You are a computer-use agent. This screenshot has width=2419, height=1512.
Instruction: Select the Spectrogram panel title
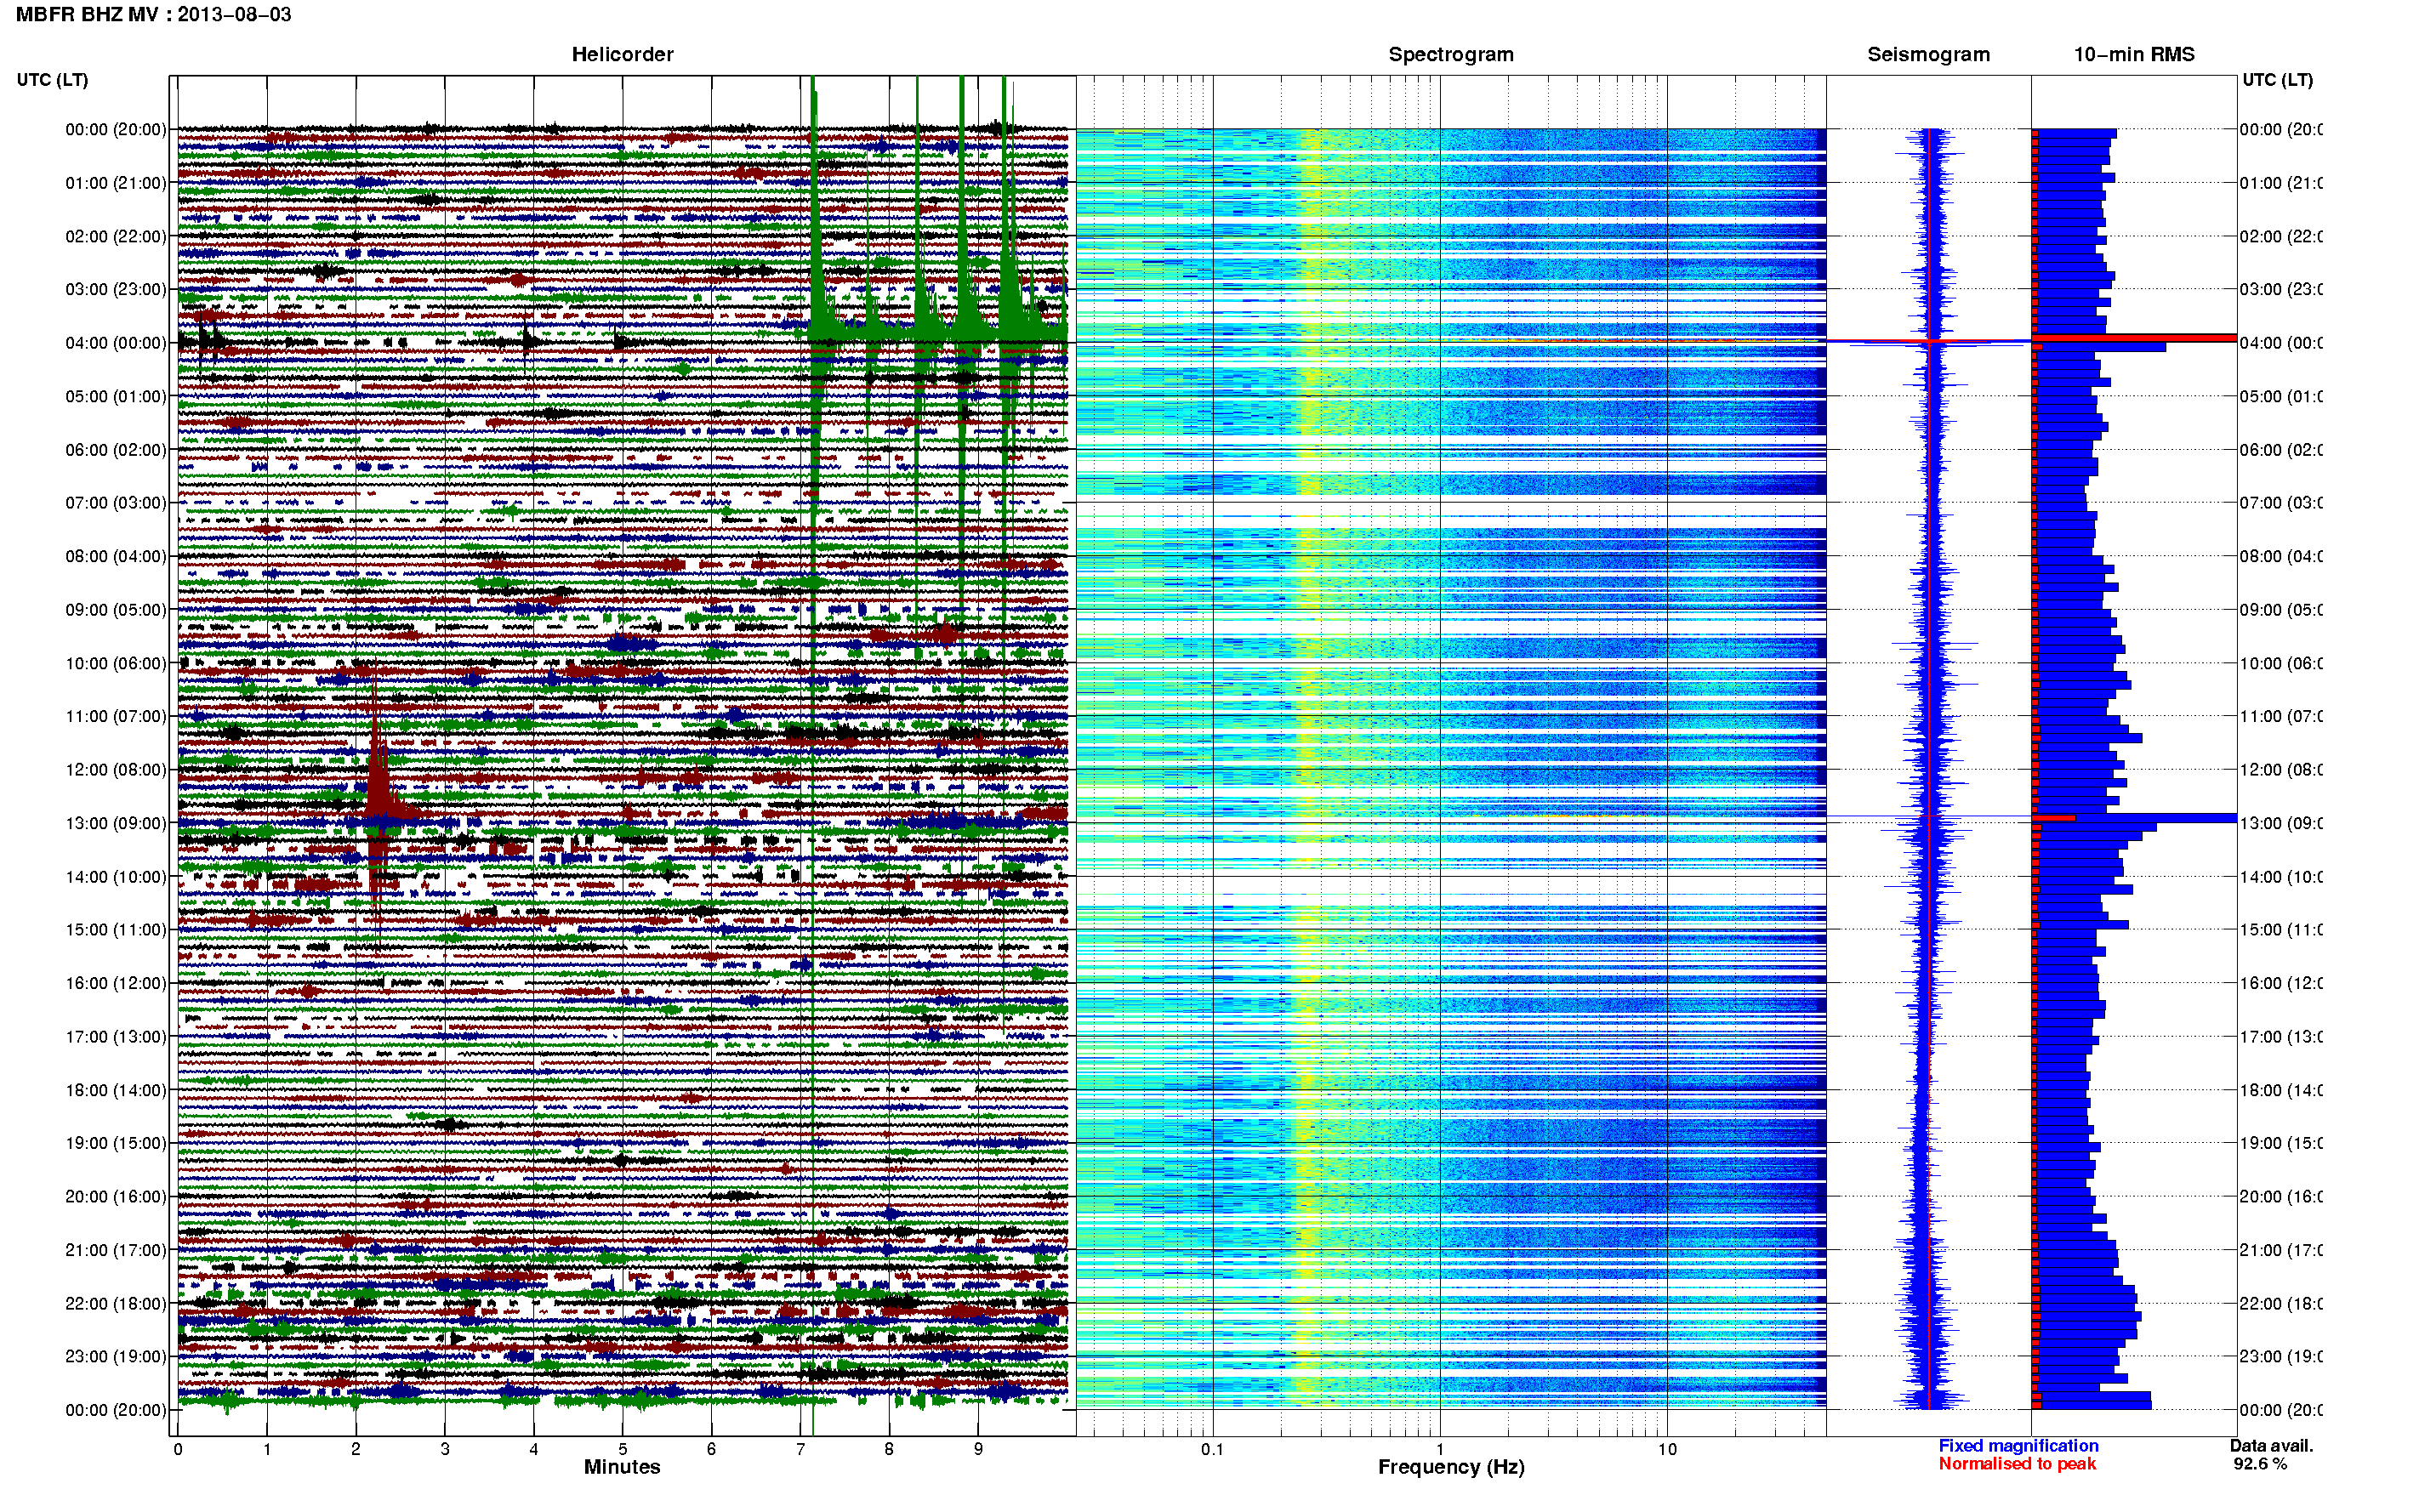1450,54
